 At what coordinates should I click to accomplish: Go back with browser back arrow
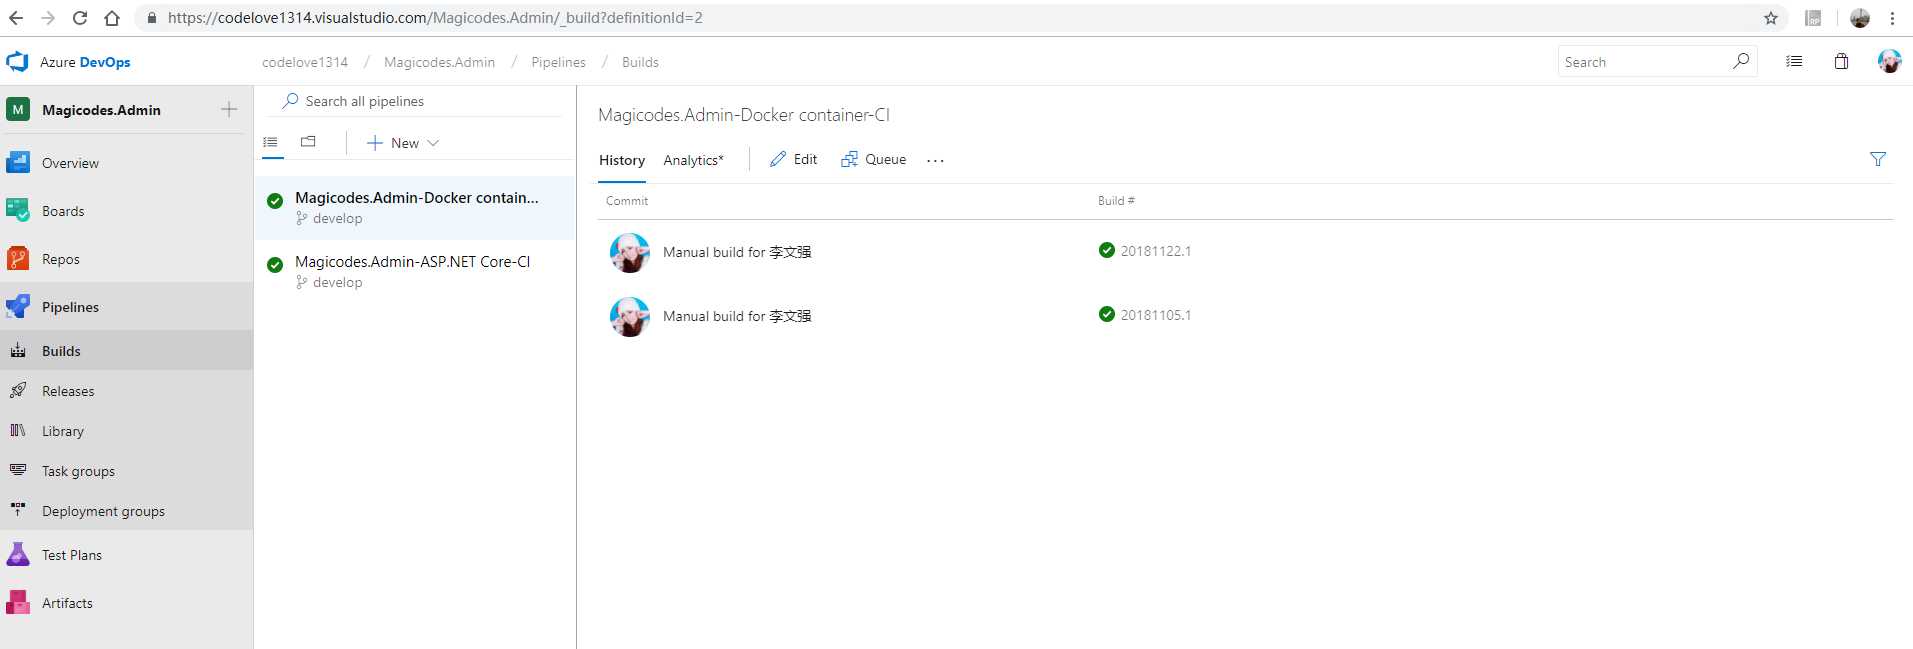[x=16, y=18]
